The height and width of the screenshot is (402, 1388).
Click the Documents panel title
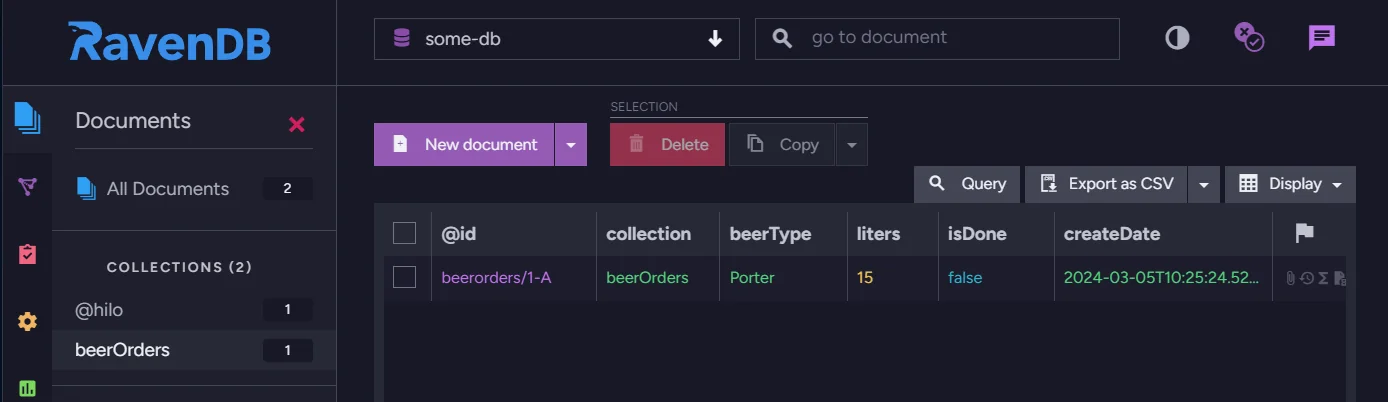(x=133, y=120)
